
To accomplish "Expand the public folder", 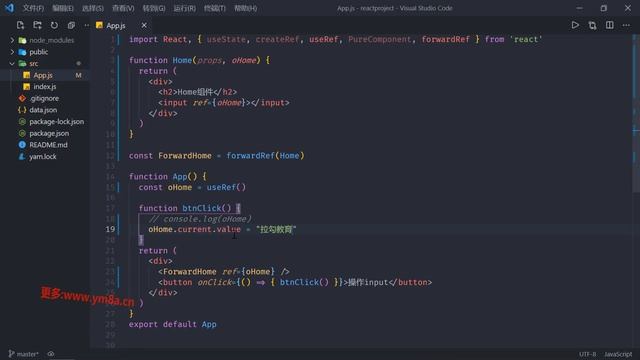I will 12,52.
